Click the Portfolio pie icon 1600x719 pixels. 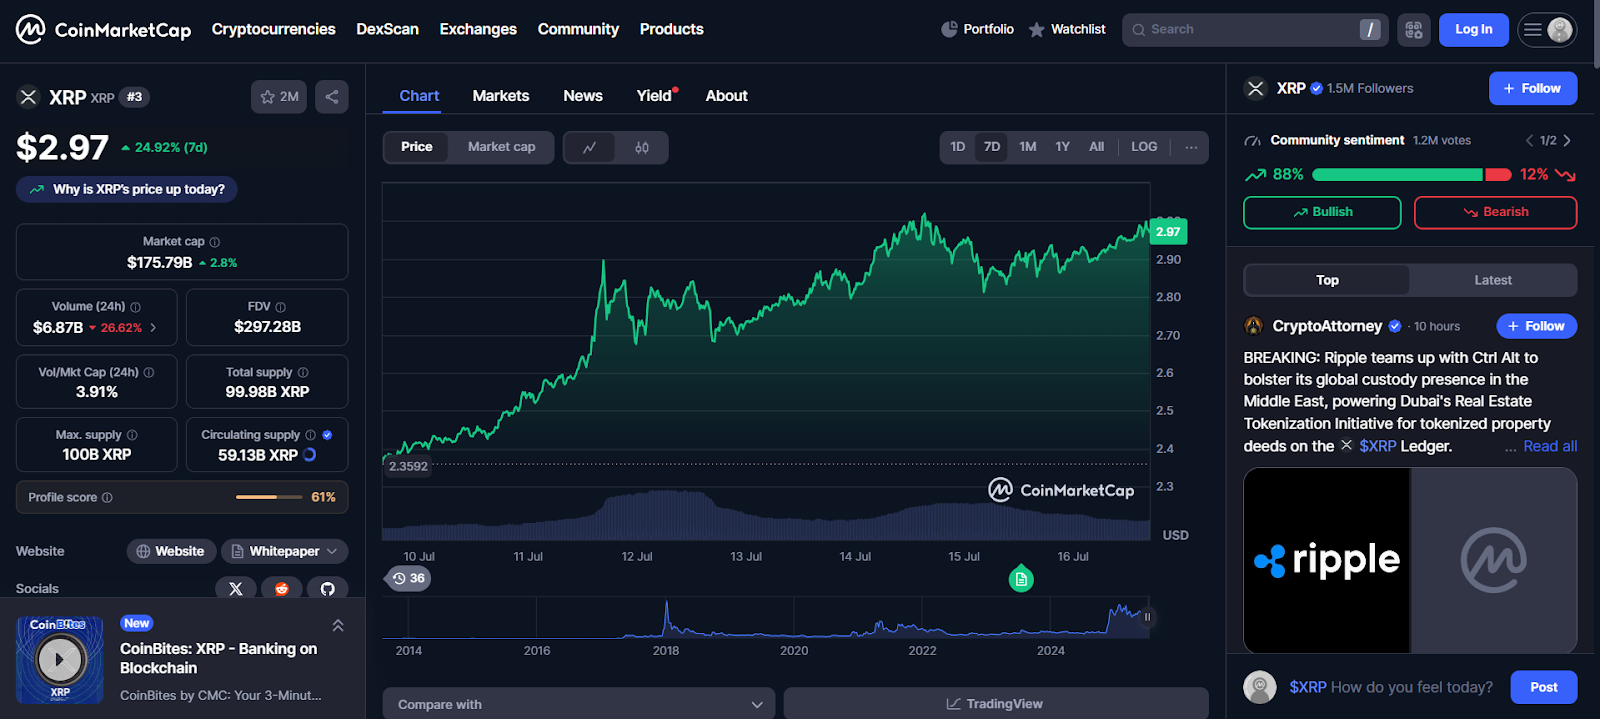(x=949, y=30)
